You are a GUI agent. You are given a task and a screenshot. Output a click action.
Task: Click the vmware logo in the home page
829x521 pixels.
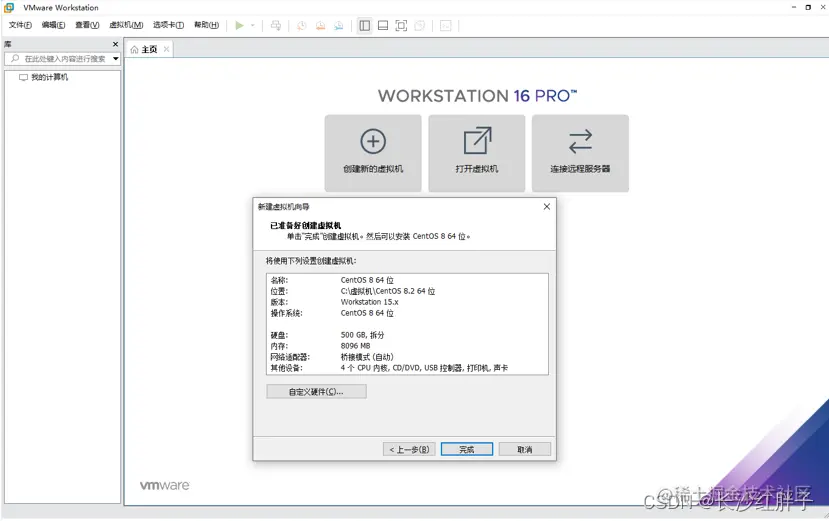click(x=164, y=486)
